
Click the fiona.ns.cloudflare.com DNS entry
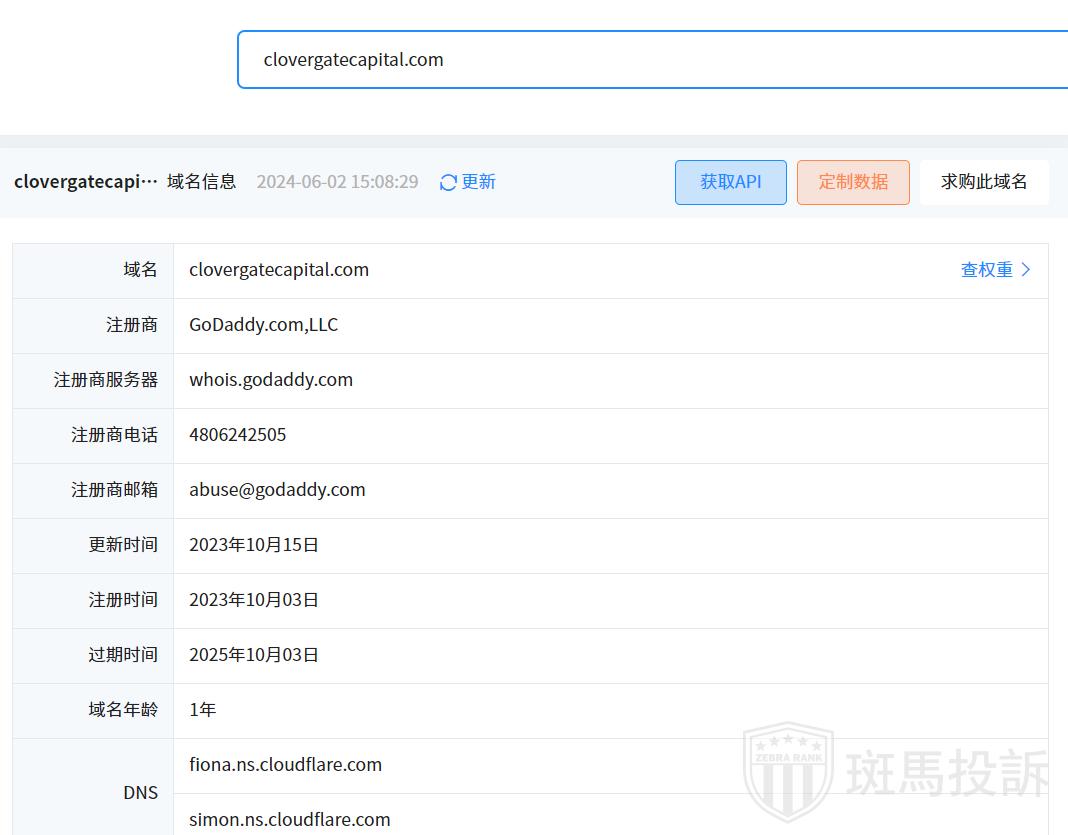pos(285,765)
